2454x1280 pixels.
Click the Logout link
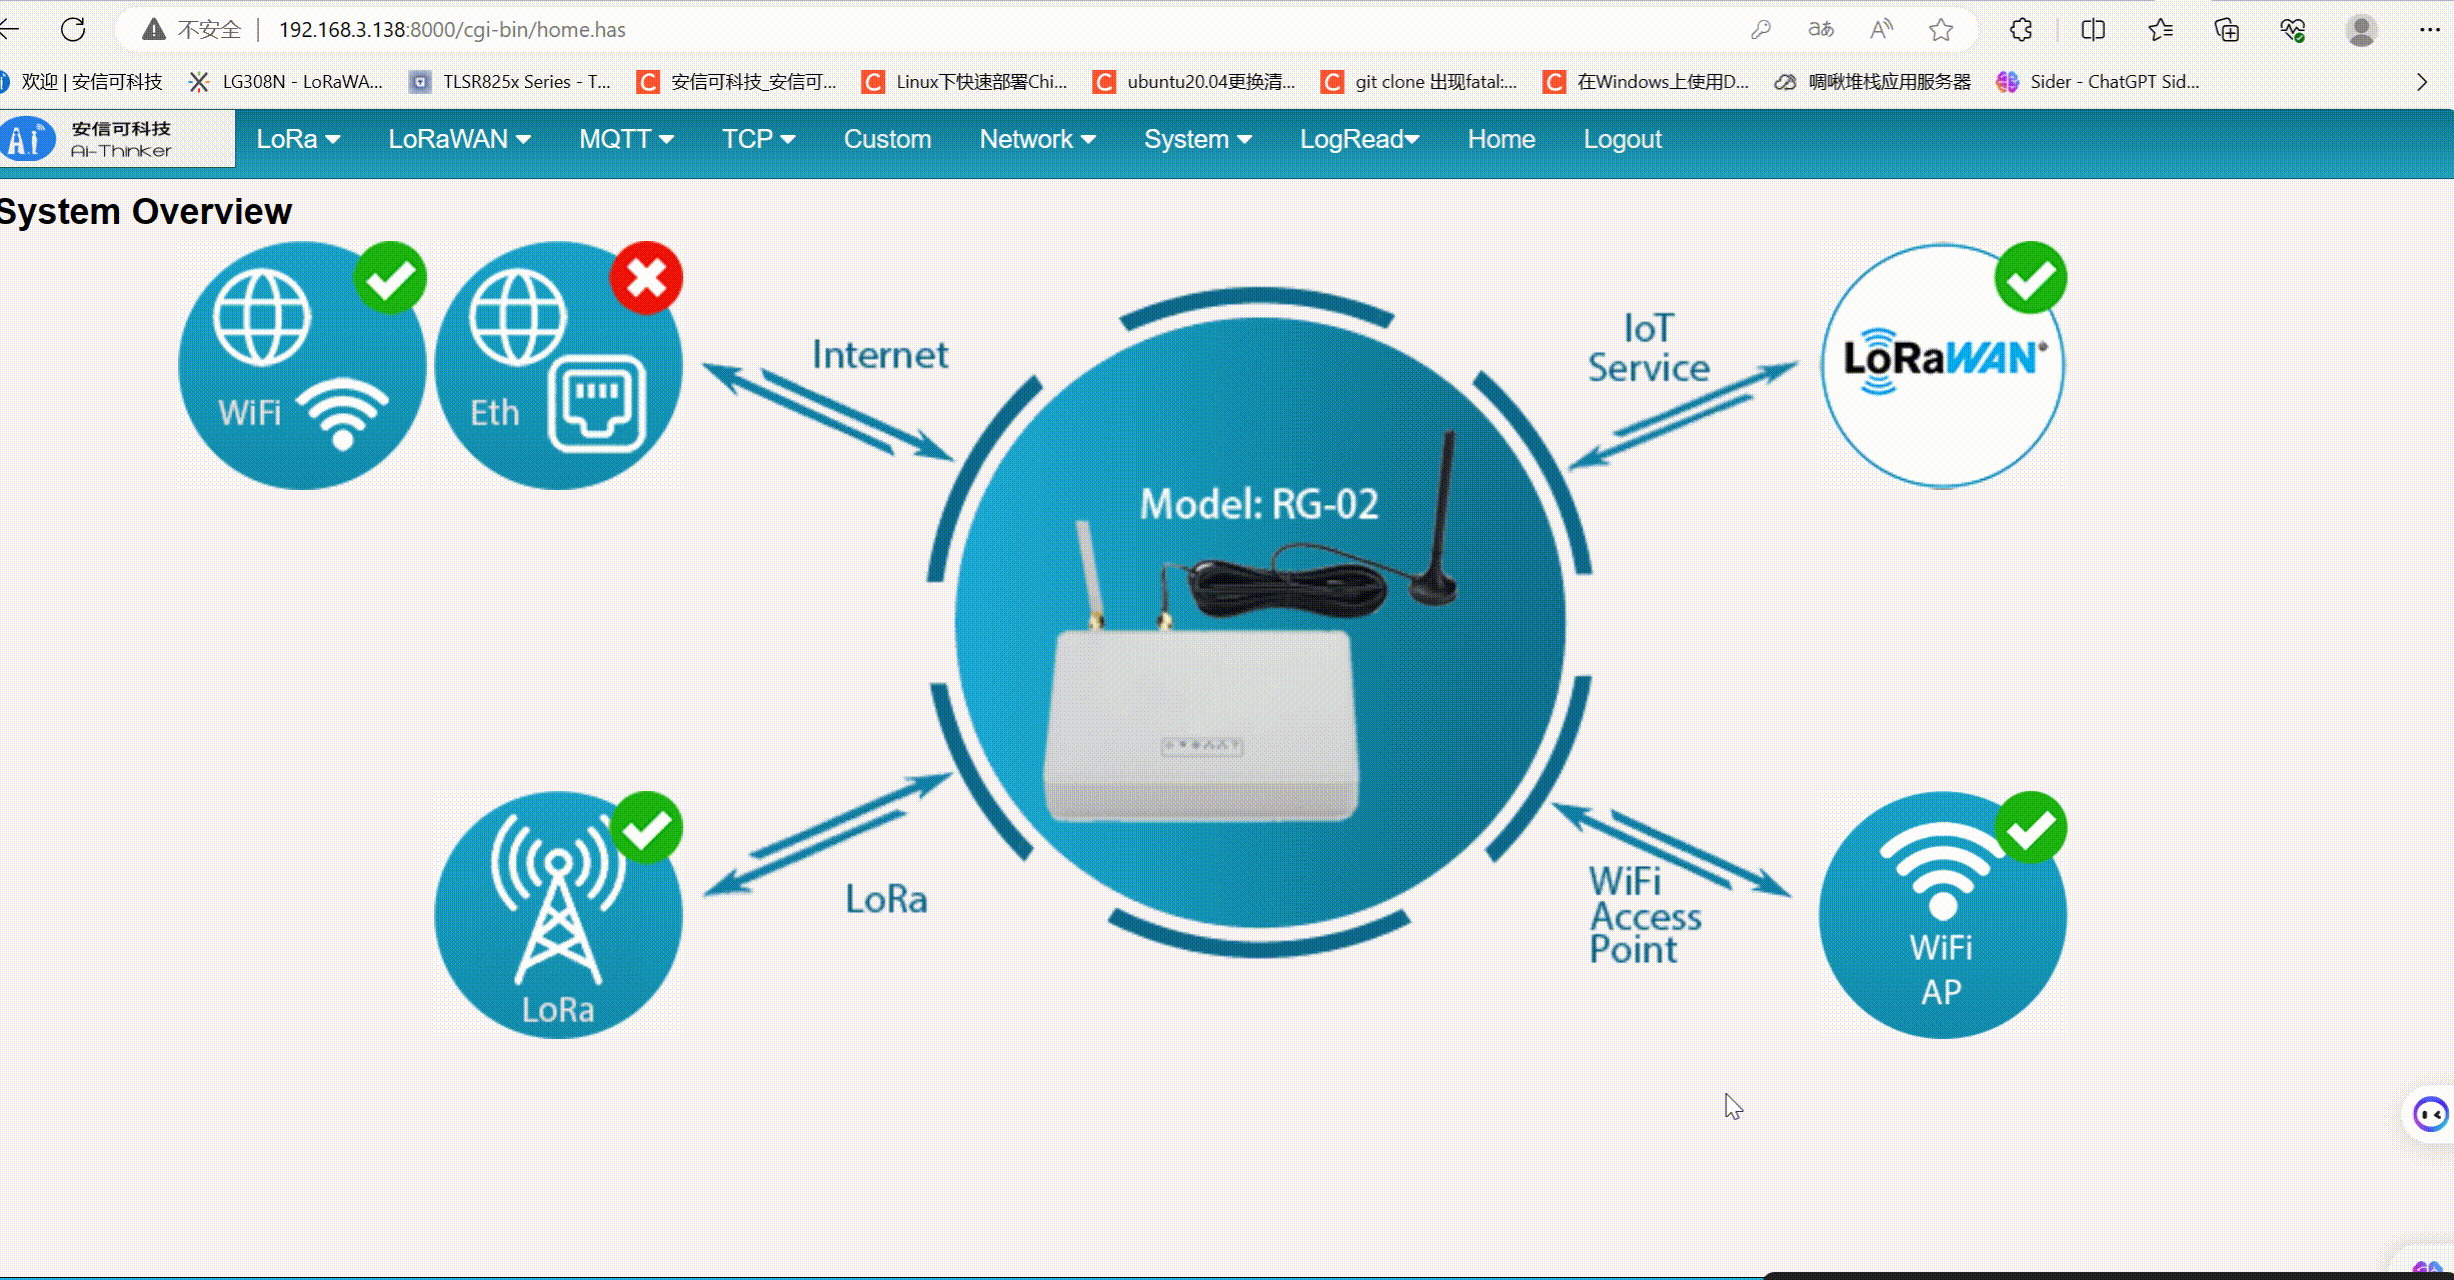click(1622, 139)
